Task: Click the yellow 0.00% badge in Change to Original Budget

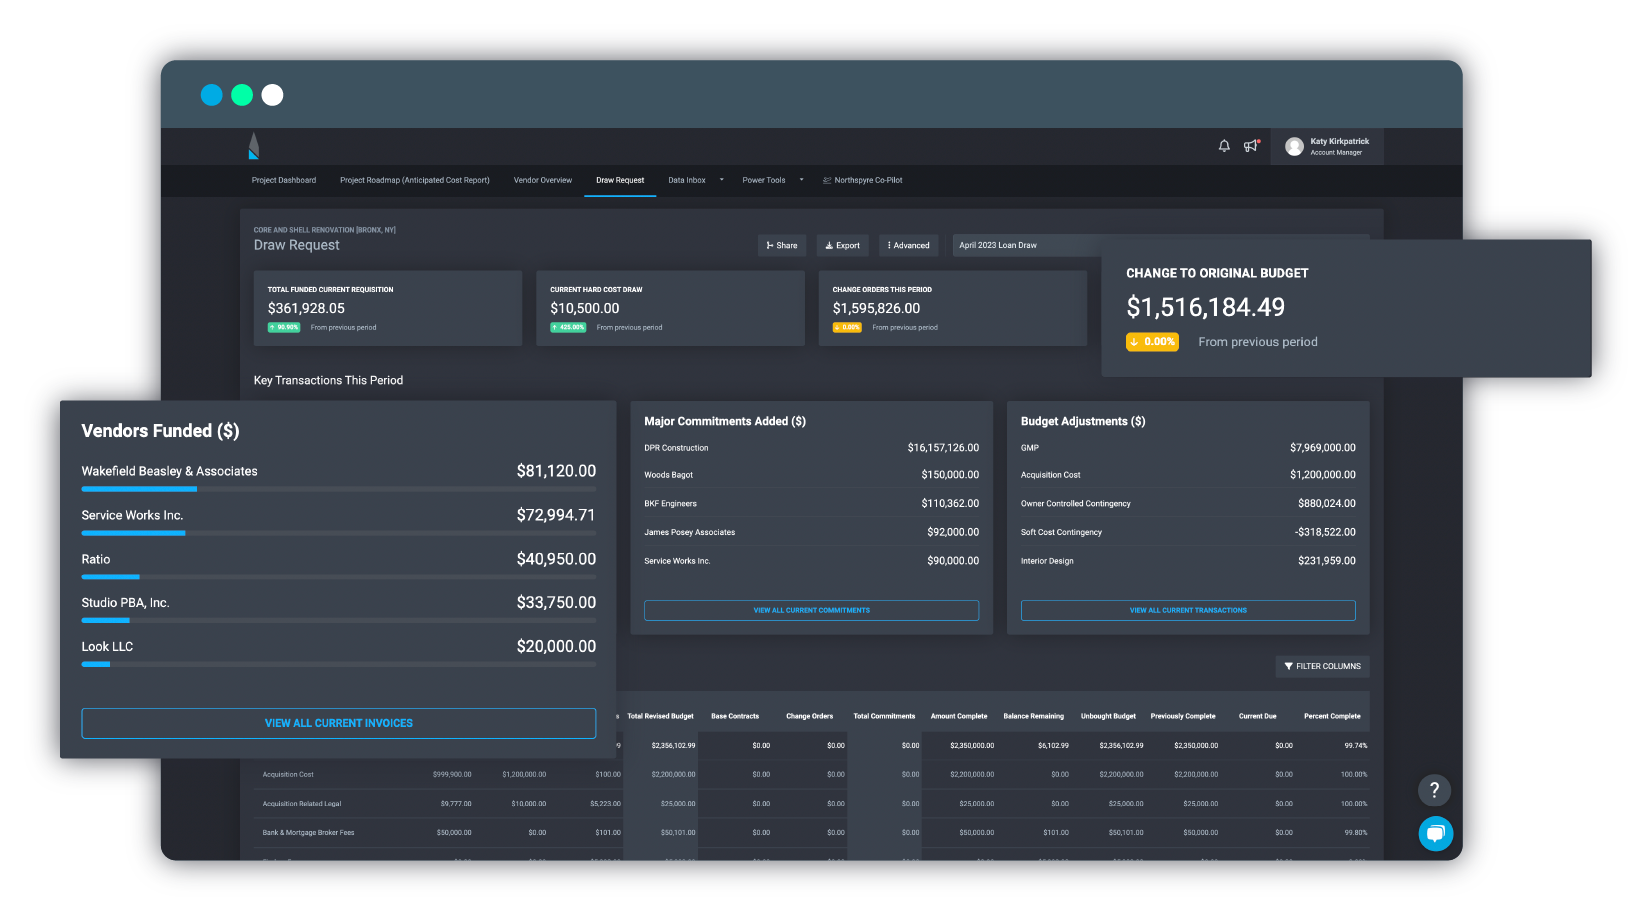Action: 1152,342
